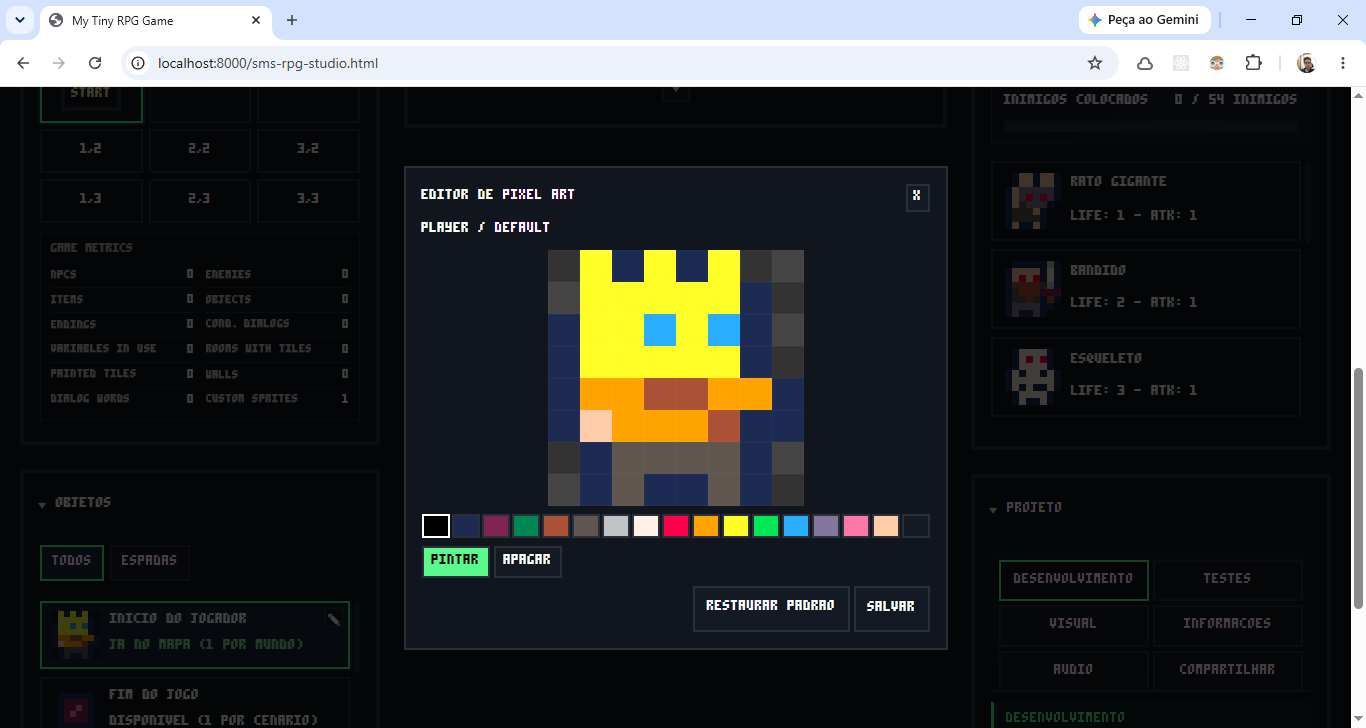
Task: Pick the peach skin-tone swatch
Action: coord(886,526)
